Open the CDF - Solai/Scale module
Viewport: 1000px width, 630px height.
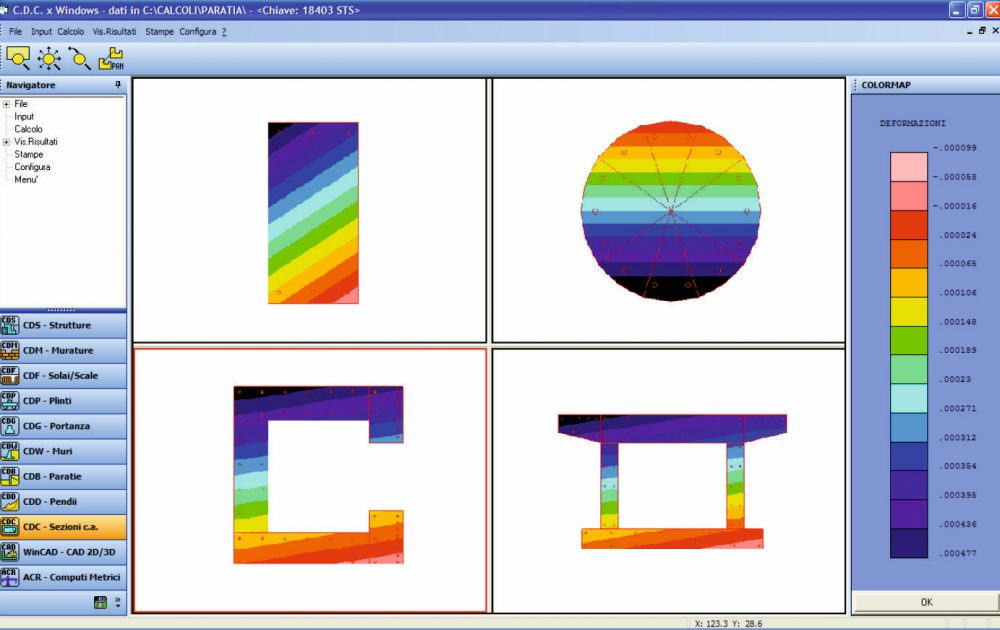tap(63, 376)
